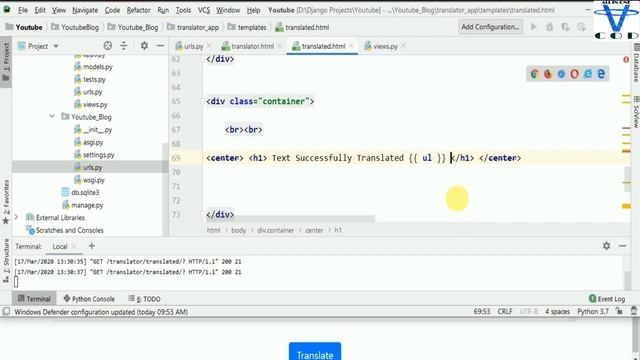Click the locate/select opened file target icon
The width and height of the screenshot is (640, 360).
coord(108,46)
